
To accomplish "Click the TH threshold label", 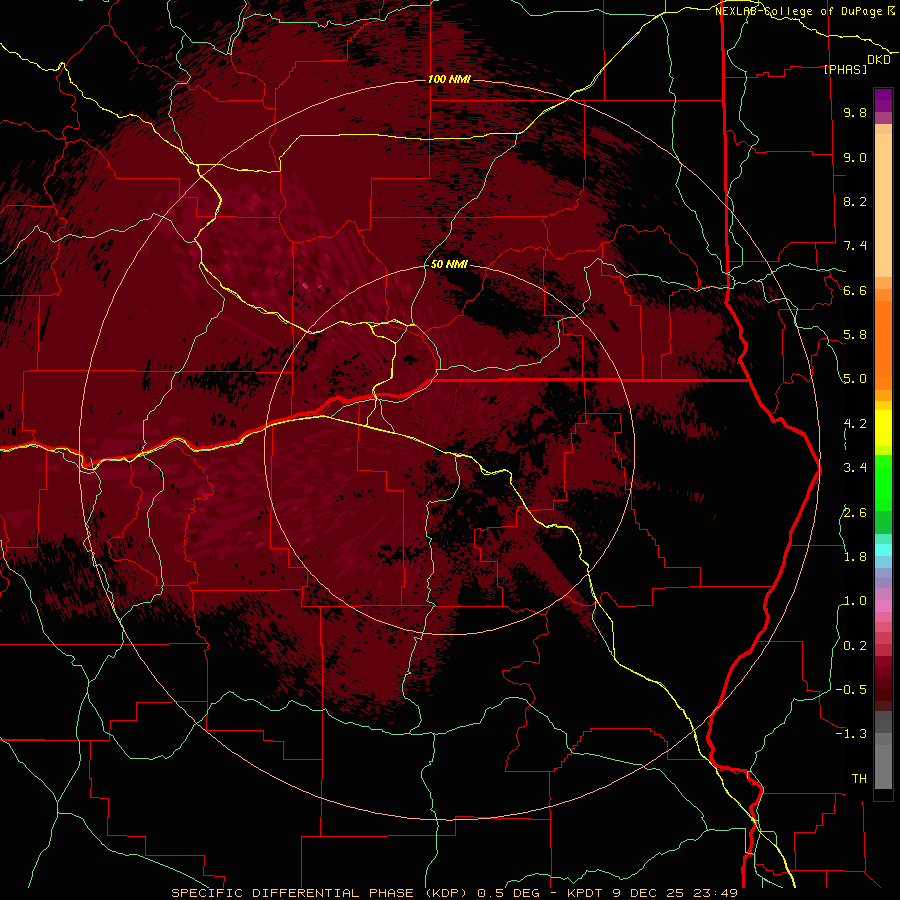I will (x=859, y=778).
